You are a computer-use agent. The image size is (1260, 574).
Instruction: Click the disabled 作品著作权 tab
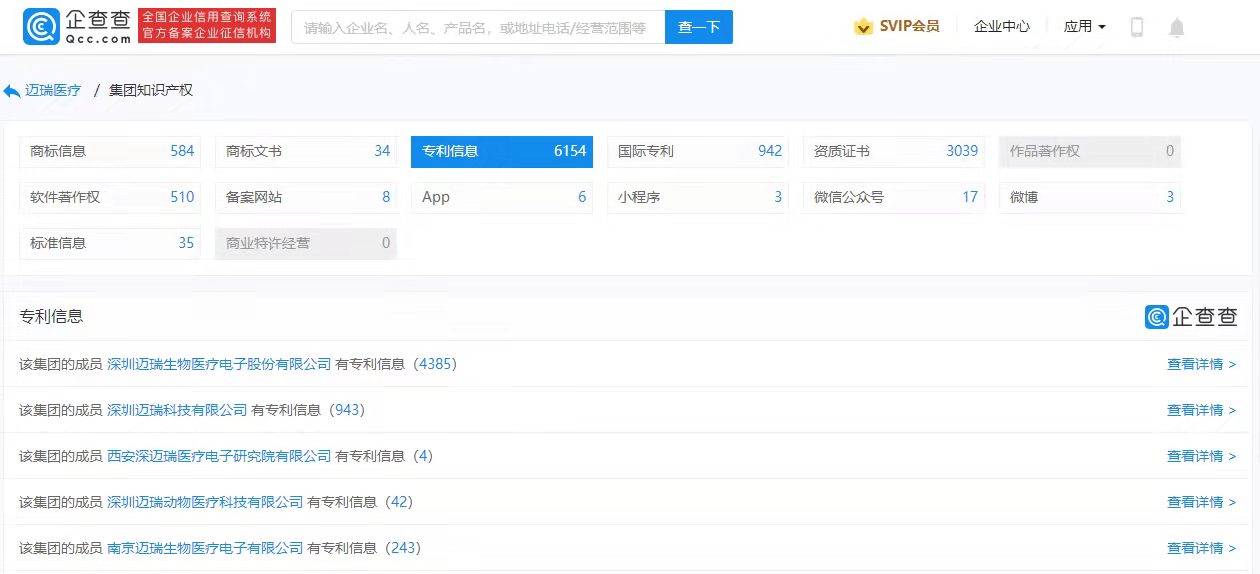(x=1090, y=151)
